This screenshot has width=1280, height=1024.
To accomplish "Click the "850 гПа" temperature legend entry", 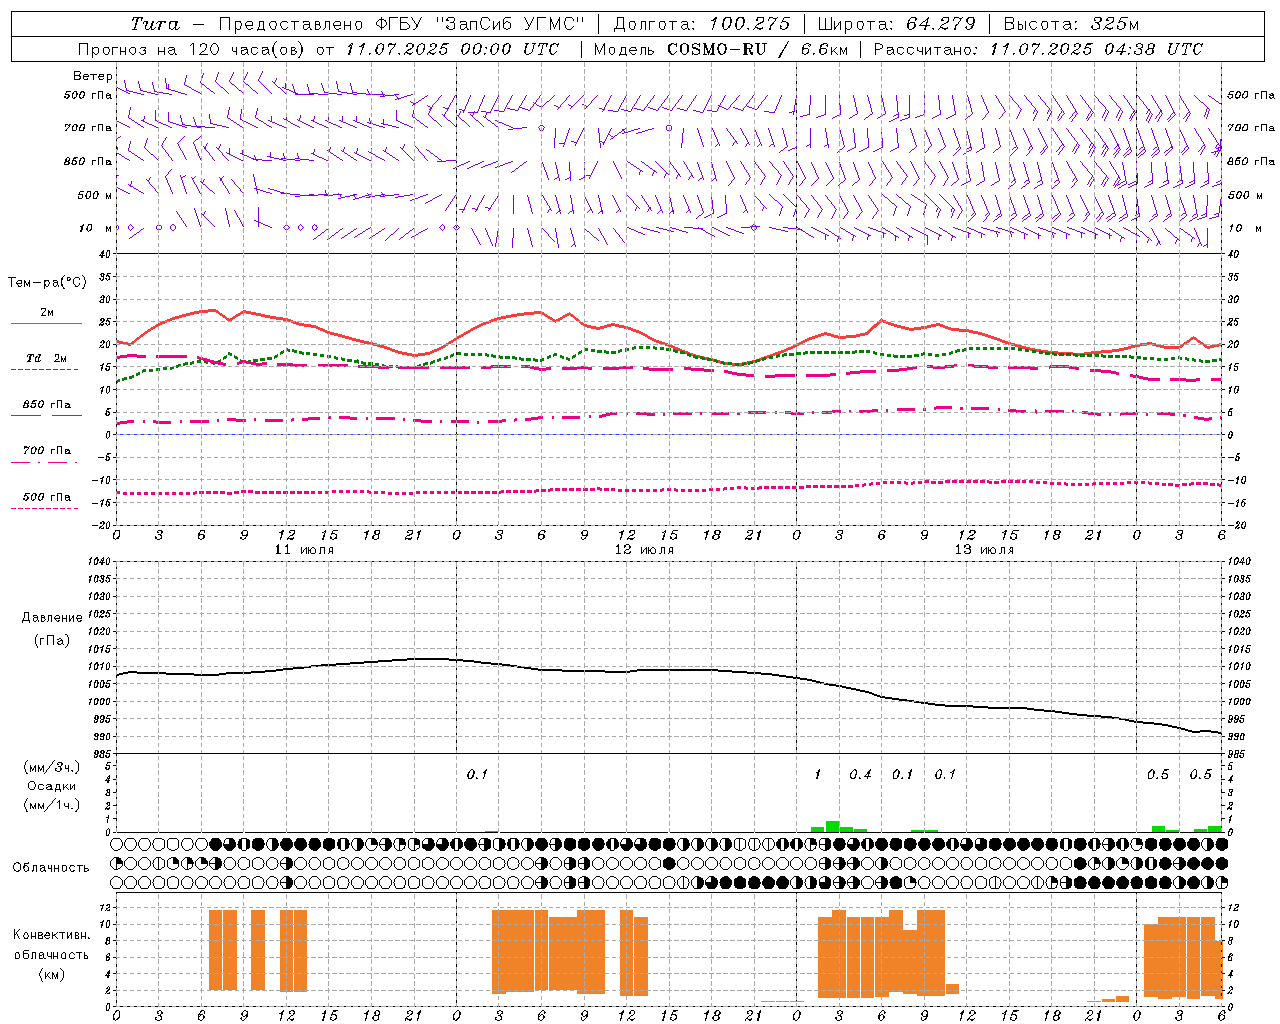I will click(46, 405).
